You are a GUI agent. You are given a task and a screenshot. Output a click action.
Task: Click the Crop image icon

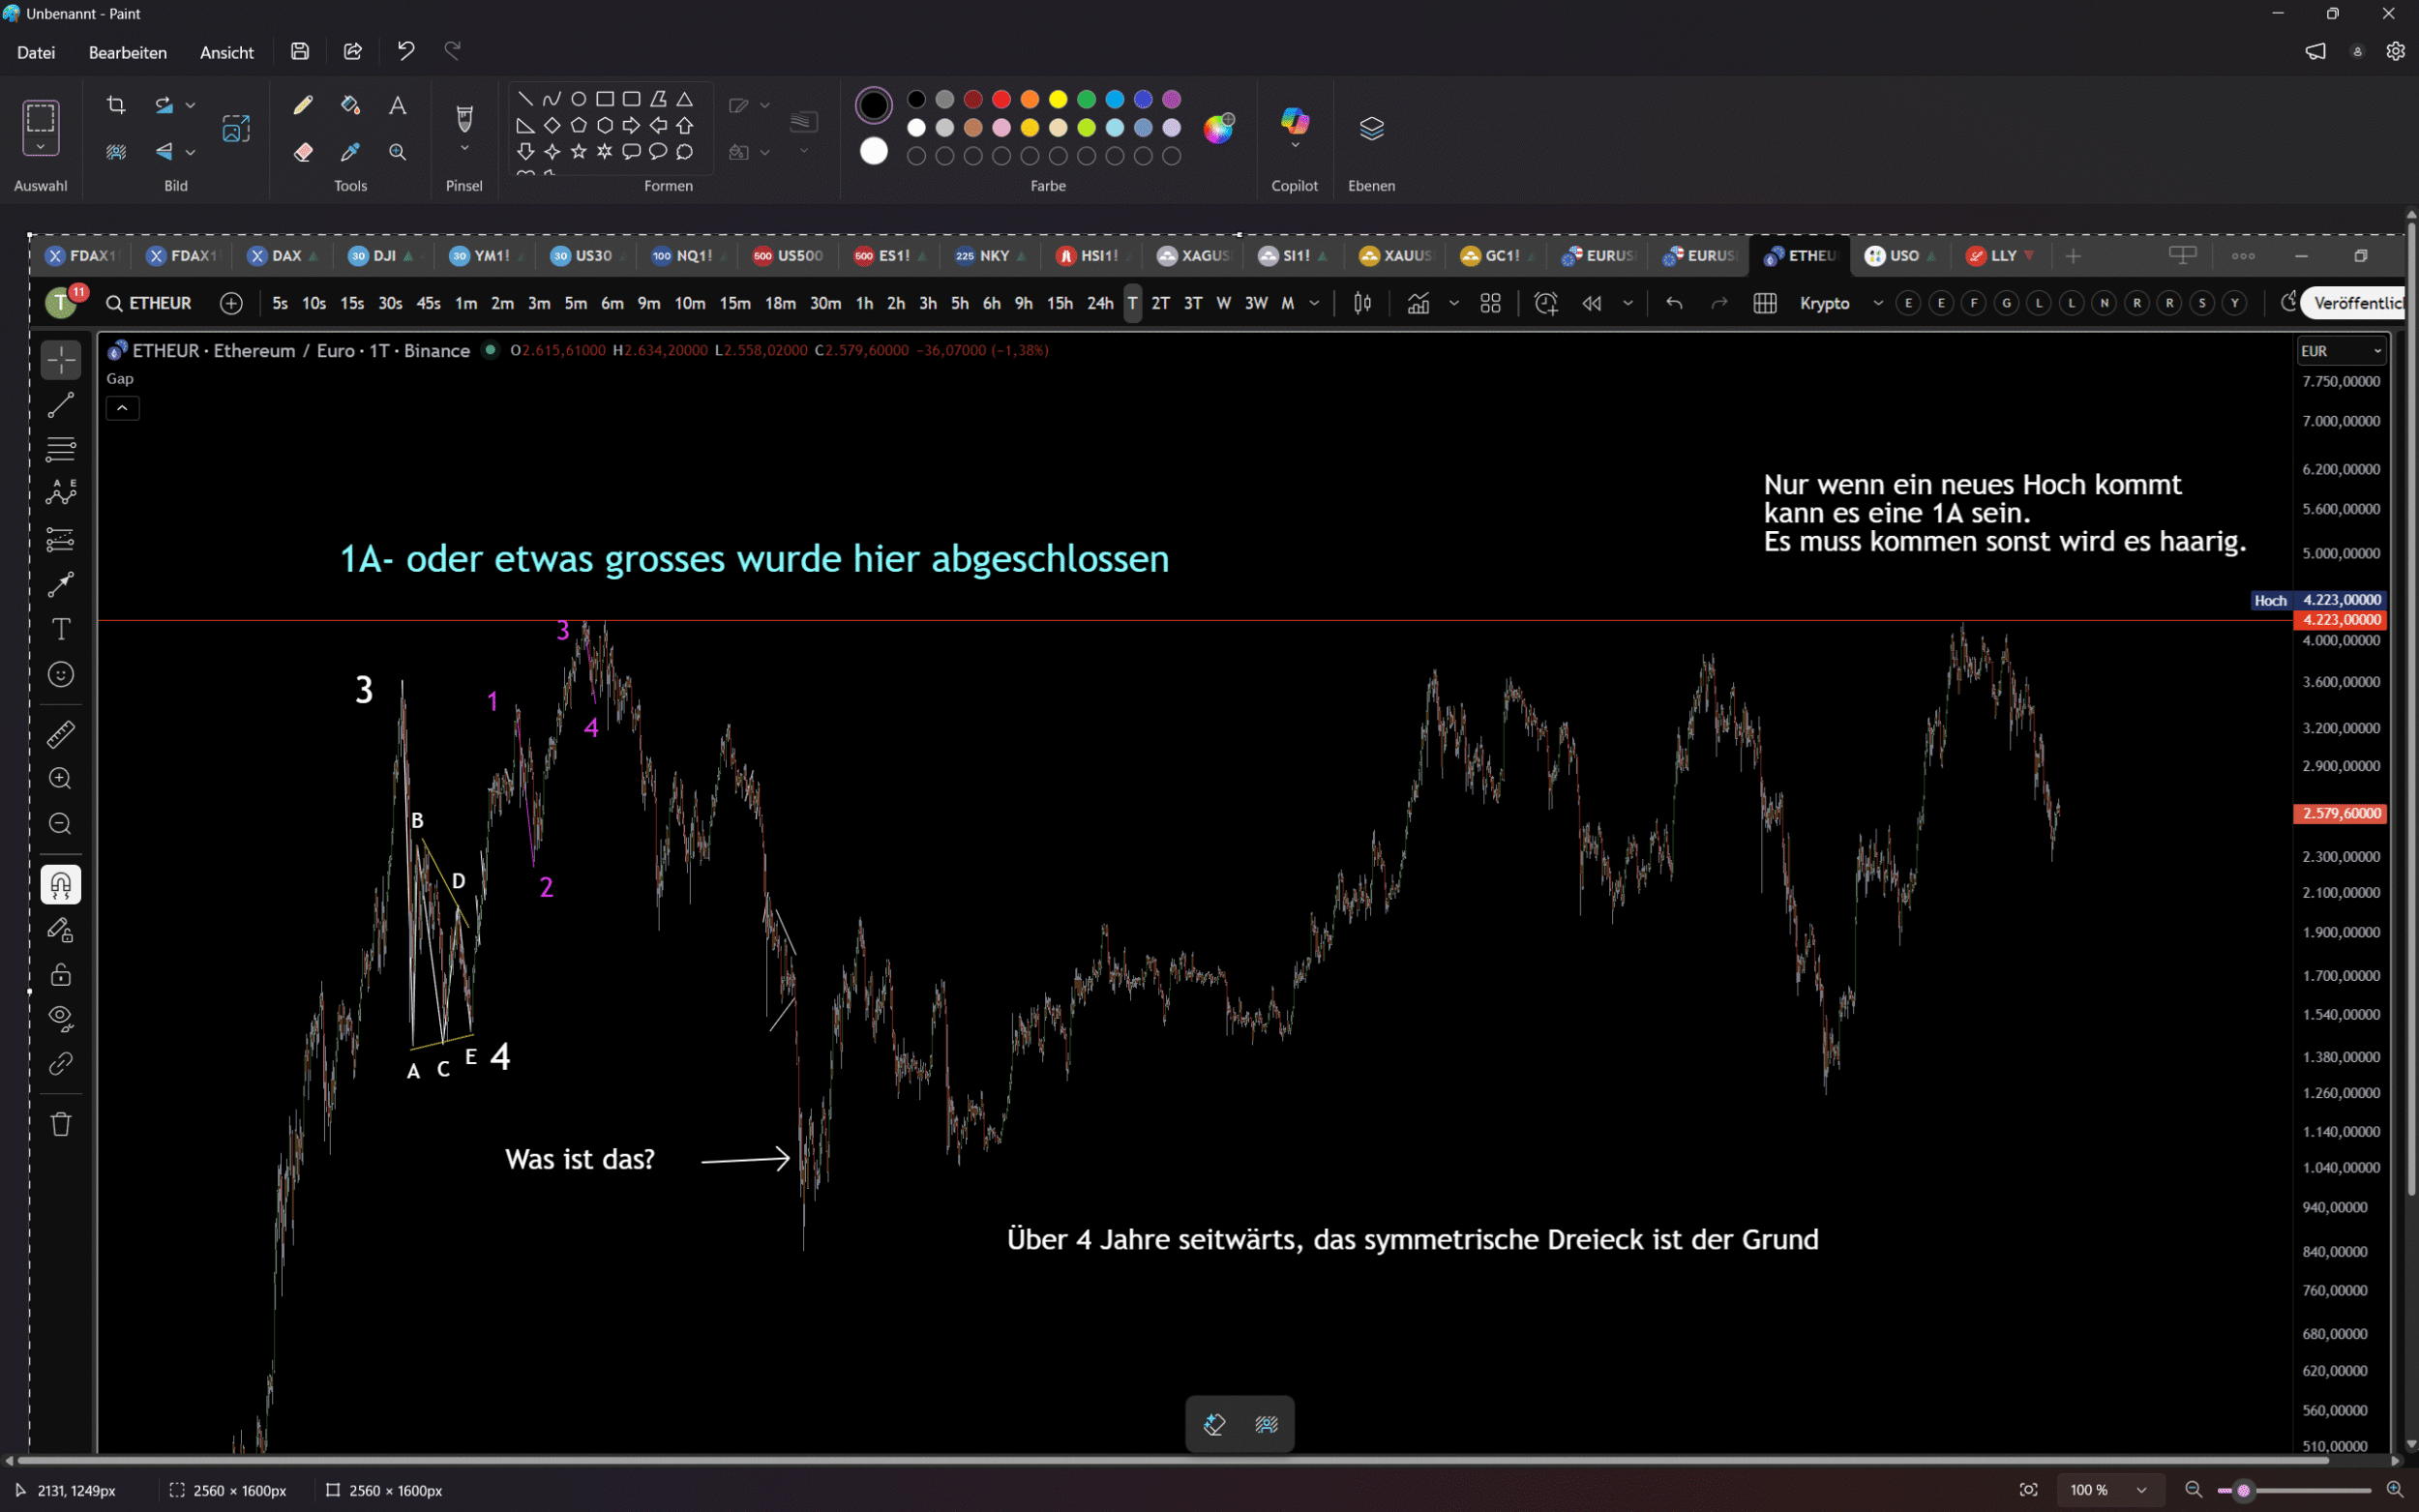pos(116,105)
